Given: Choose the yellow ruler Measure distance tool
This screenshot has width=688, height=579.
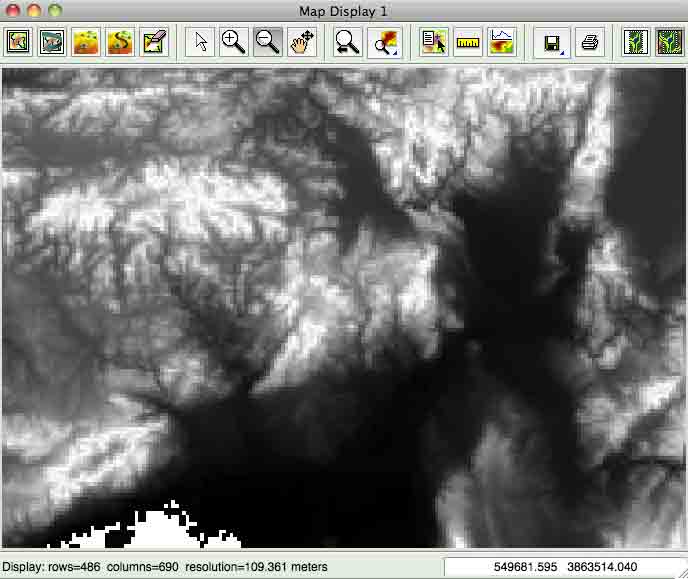Looking at the screenshot, I should [x=468, y=42].
